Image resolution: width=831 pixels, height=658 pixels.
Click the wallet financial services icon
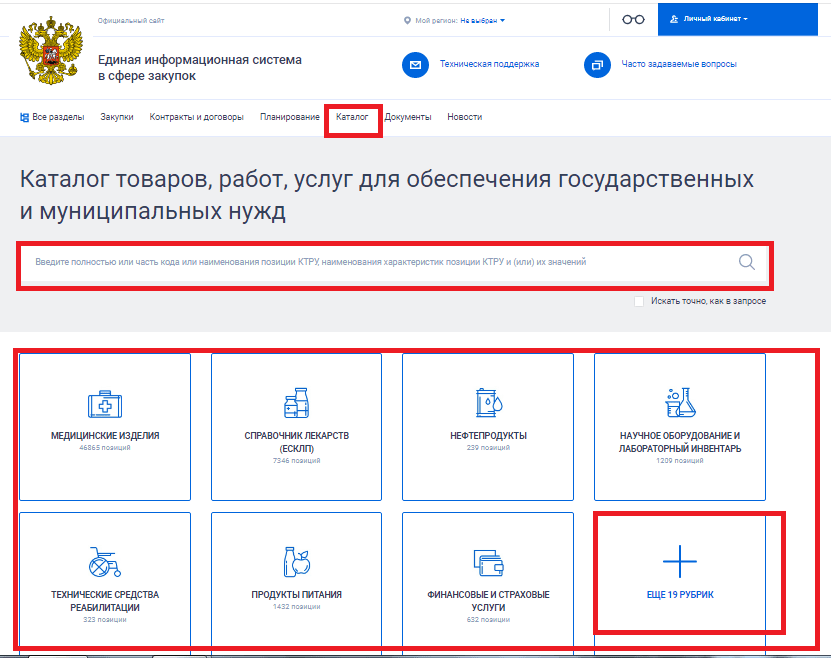point(488,563)
